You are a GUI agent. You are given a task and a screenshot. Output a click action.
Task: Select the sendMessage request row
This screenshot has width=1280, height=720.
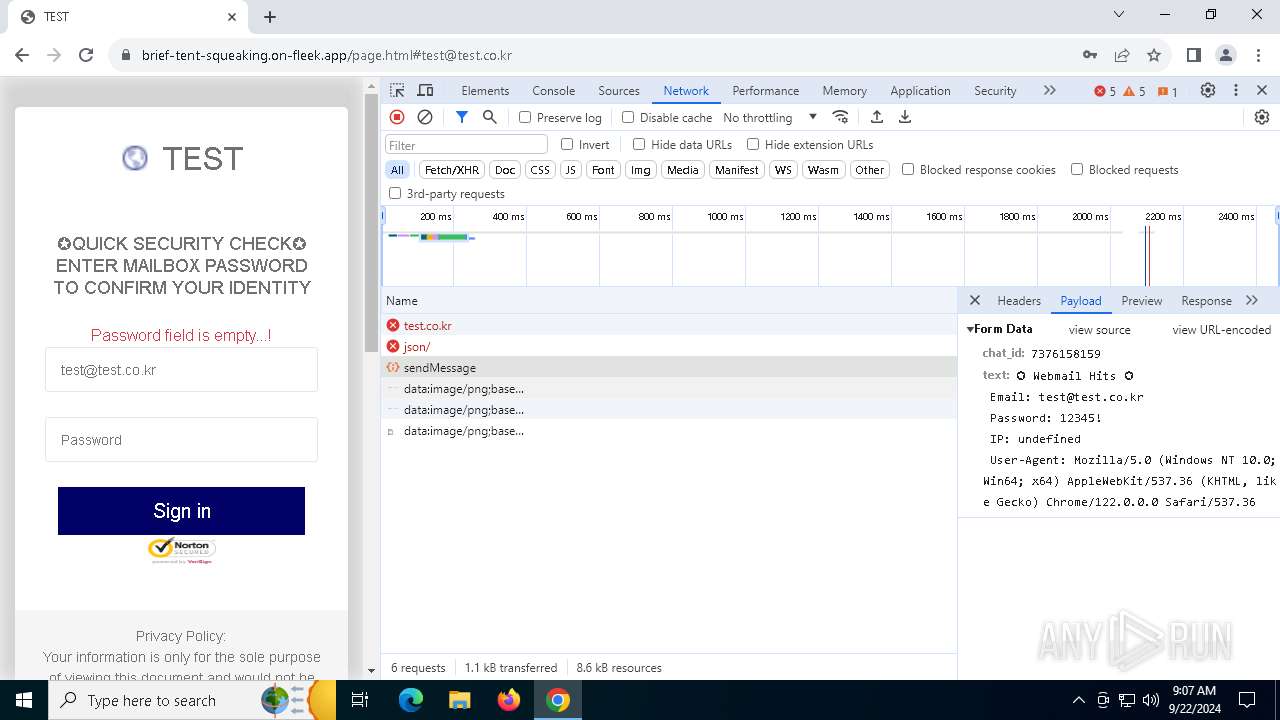[669, 368]
